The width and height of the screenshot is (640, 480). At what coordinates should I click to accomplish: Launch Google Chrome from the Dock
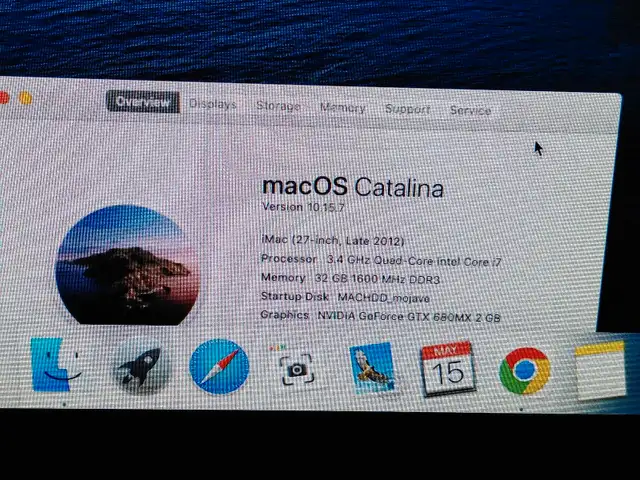coord(525,370)
